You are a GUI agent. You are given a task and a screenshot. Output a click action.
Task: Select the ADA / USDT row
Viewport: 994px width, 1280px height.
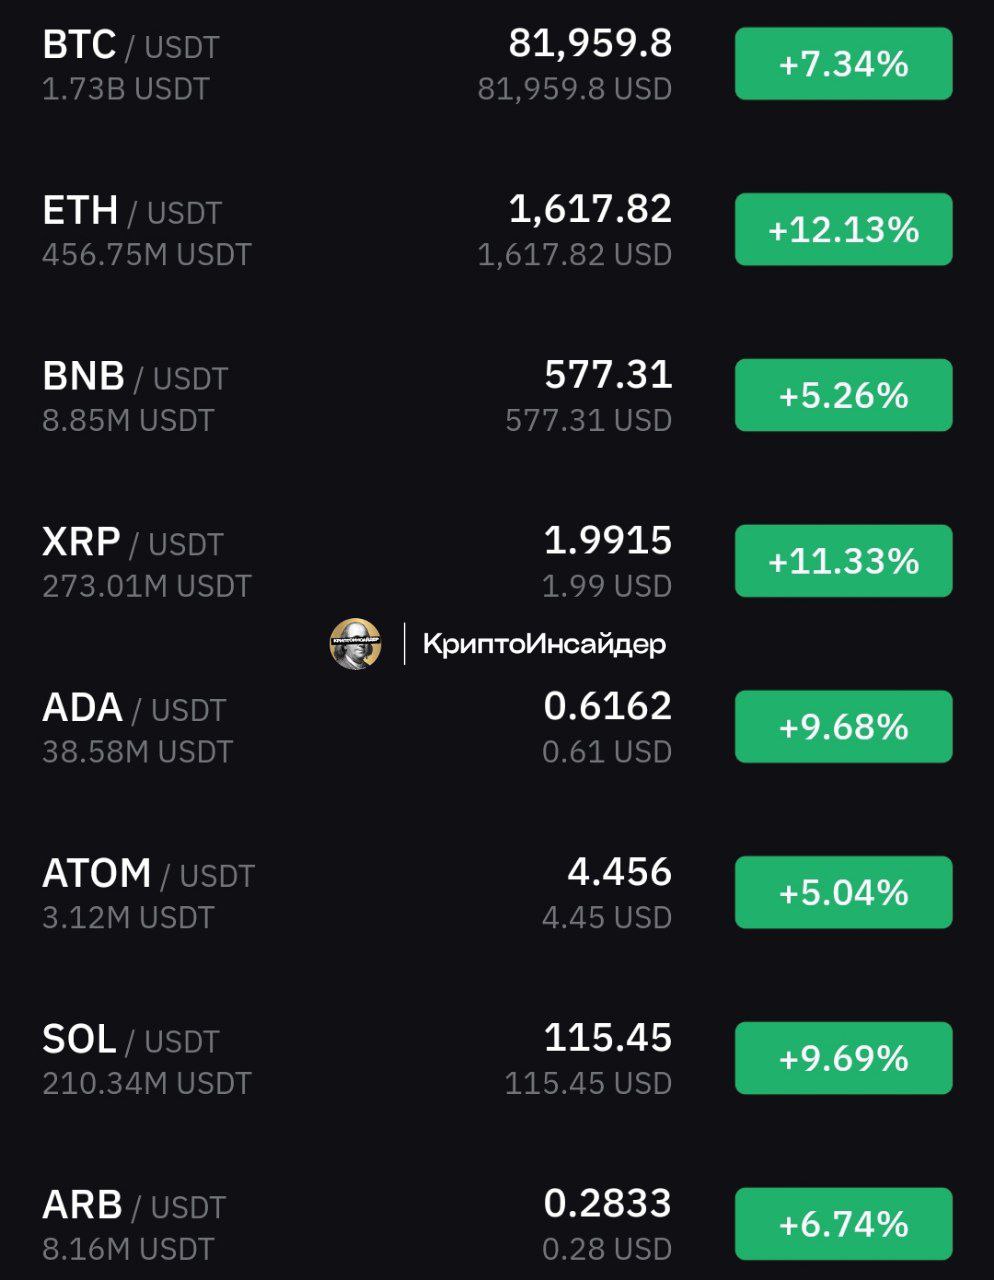pos(497,727)
